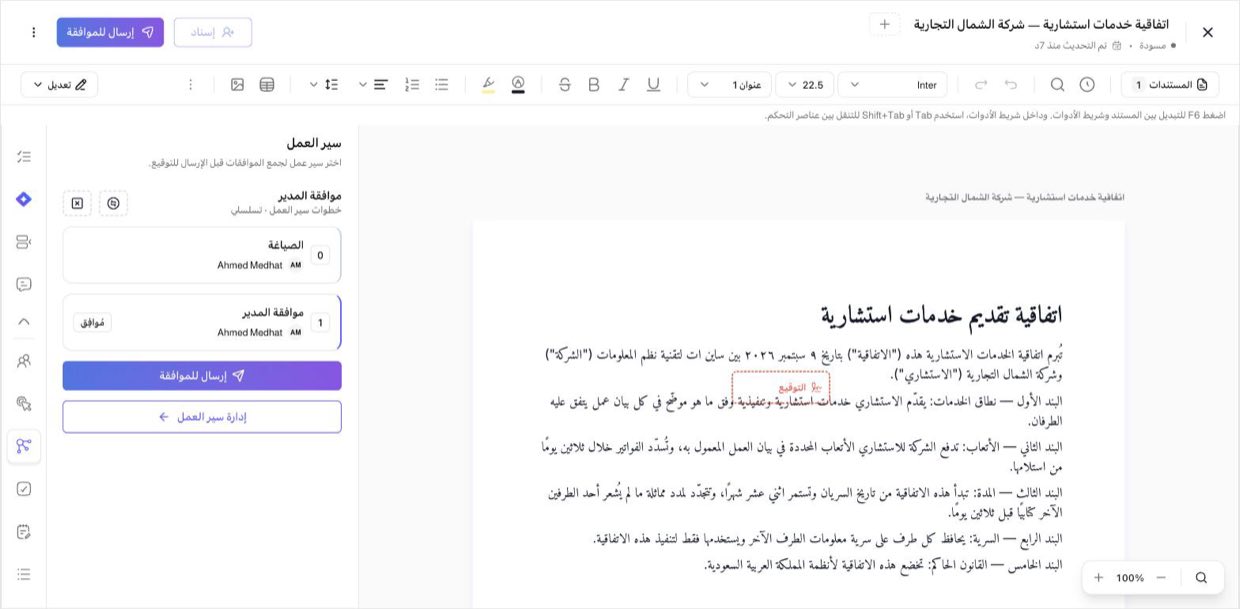Open the header's three-dot more options menu
The width and height of the screenshot is (1240, 609).
(33, 32)
